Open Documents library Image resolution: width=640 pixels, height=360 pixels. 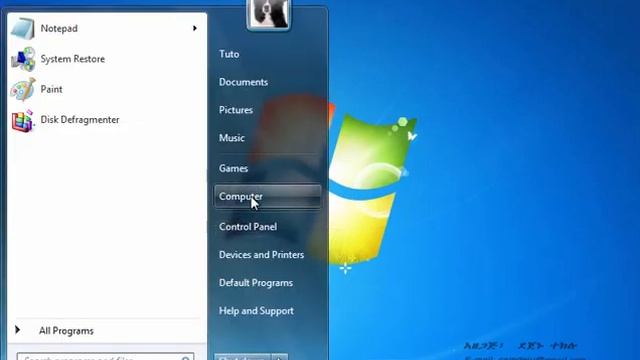[243, 82]
